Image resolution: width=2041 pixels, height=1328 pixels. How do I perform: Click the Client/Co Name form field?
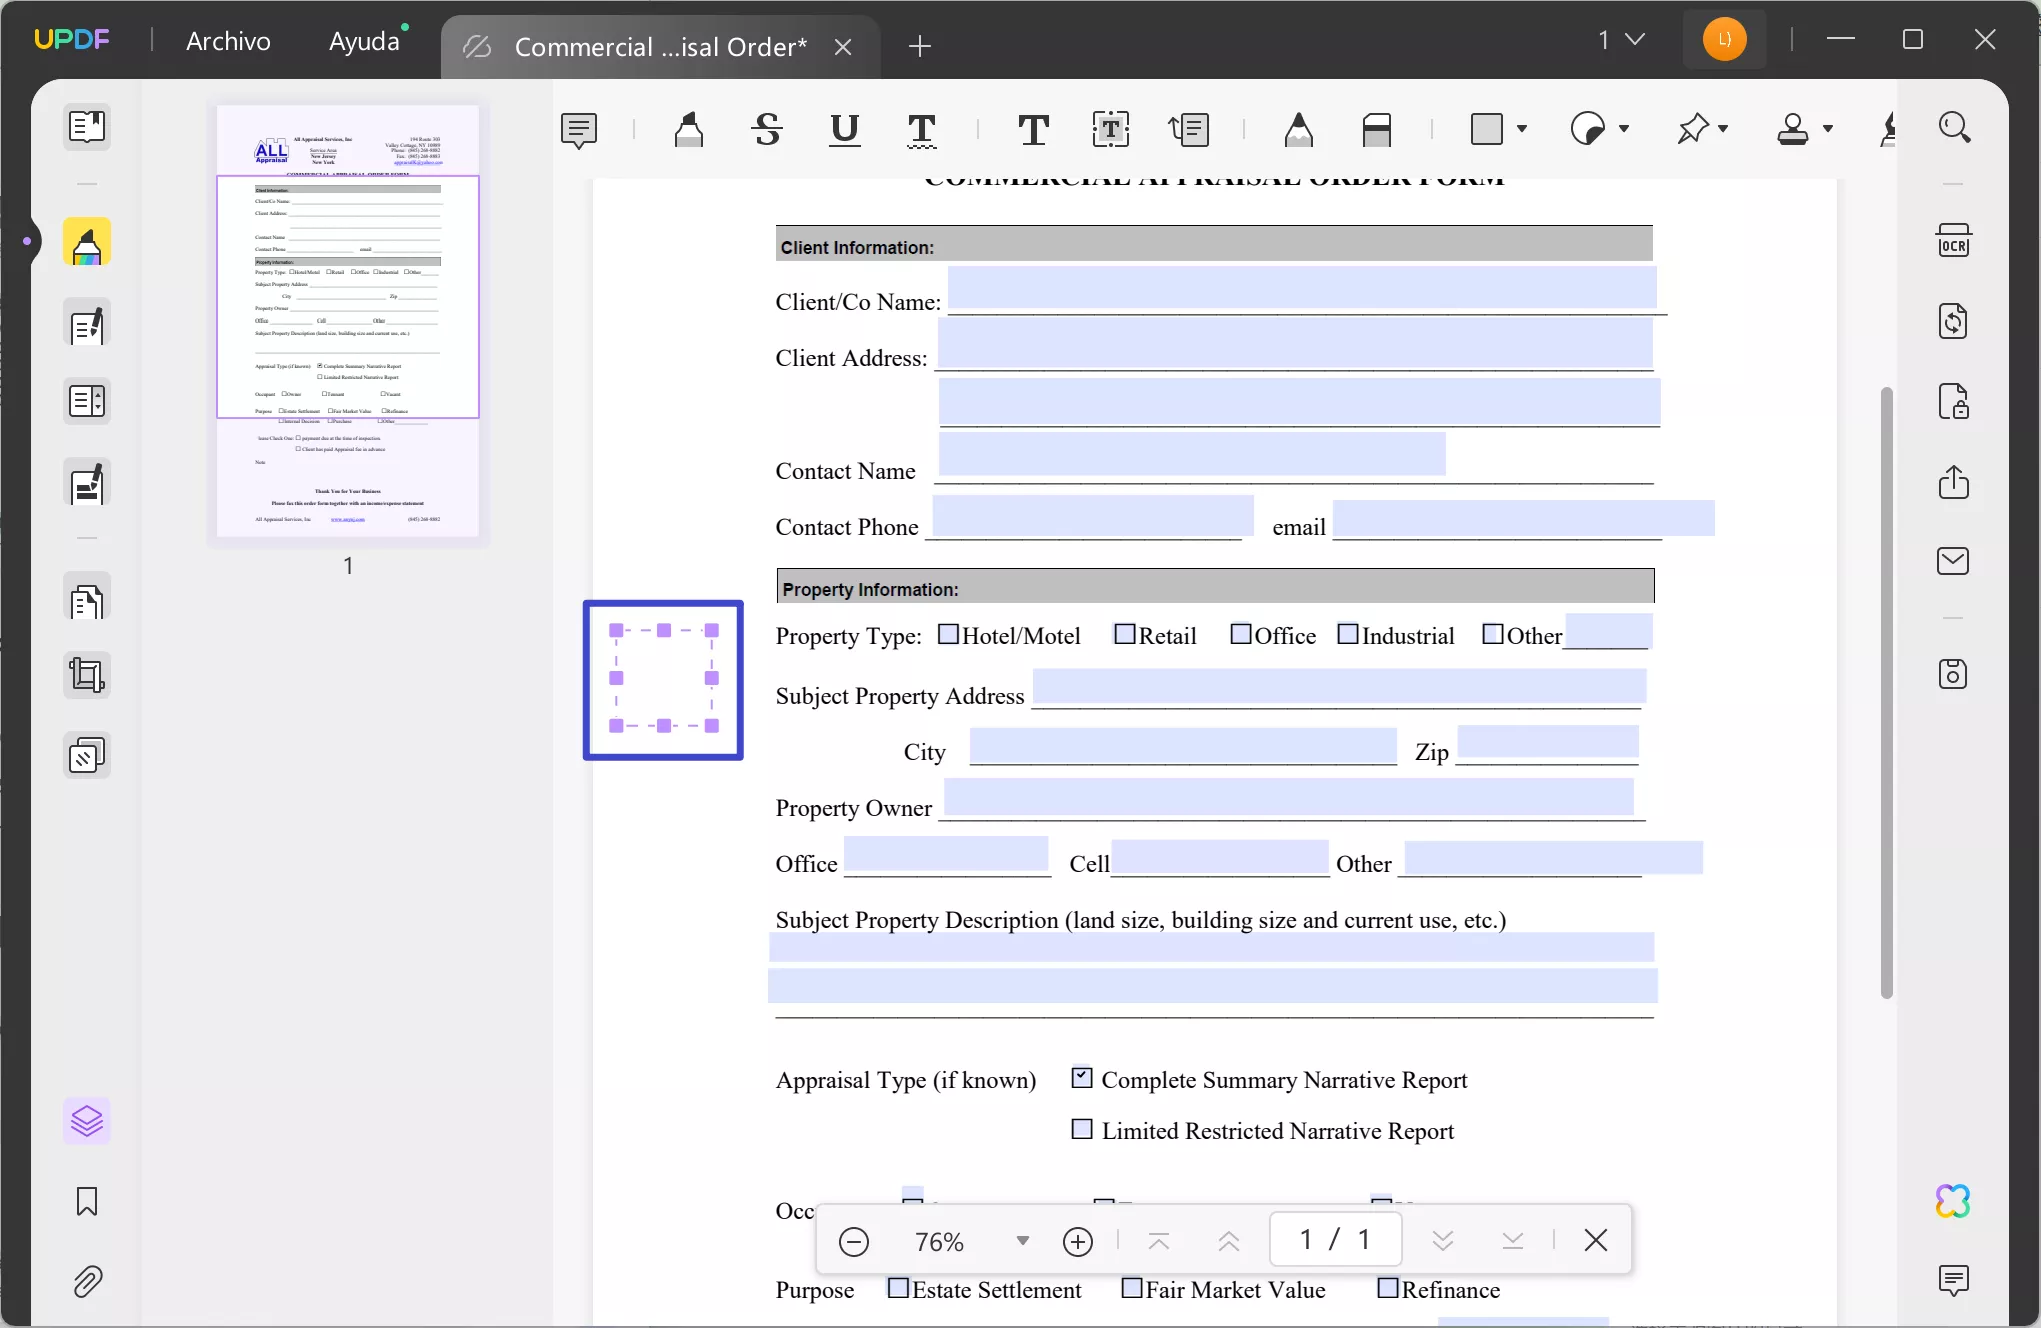tap(1302, 288)
